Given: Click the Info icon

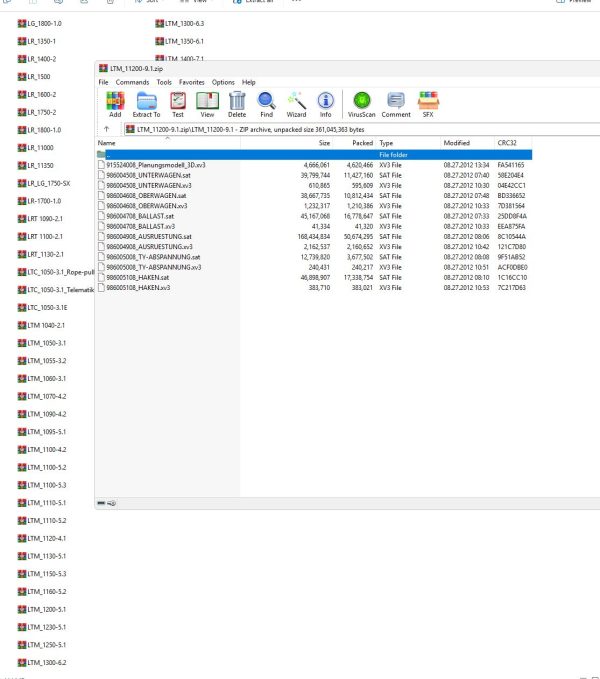Looking at the screenshot, I should tap(326, 105).
